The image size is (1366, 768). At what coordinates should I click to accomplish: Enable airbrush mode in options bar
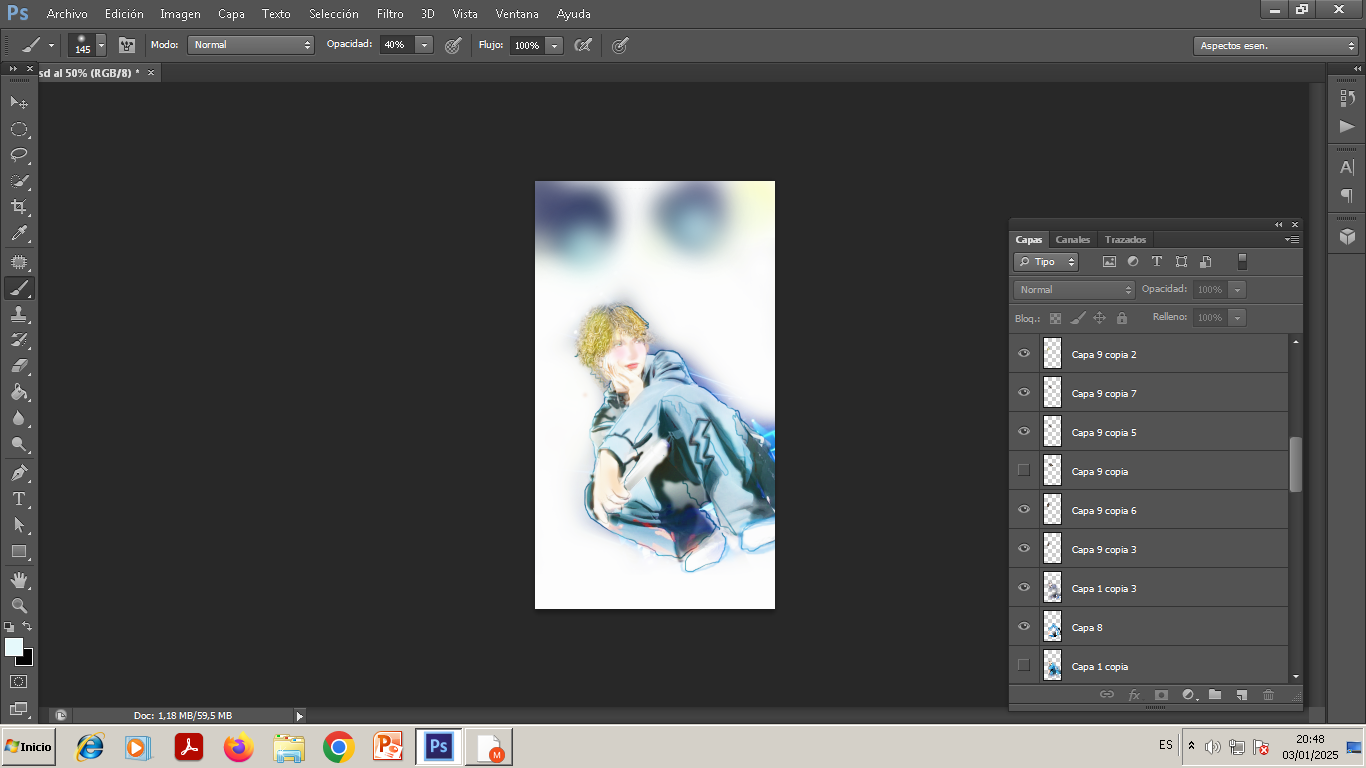(x=583, y=45)
